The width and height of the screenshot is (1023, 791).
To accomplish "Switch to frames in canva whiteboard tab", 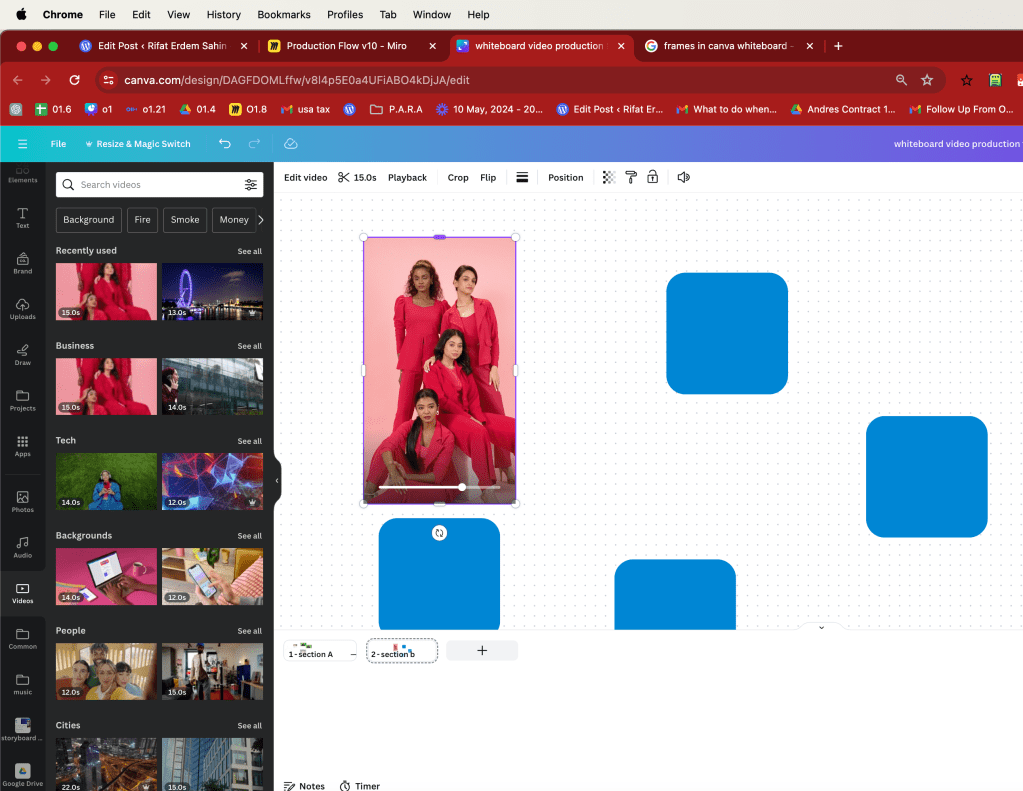I will coord(724,46).
